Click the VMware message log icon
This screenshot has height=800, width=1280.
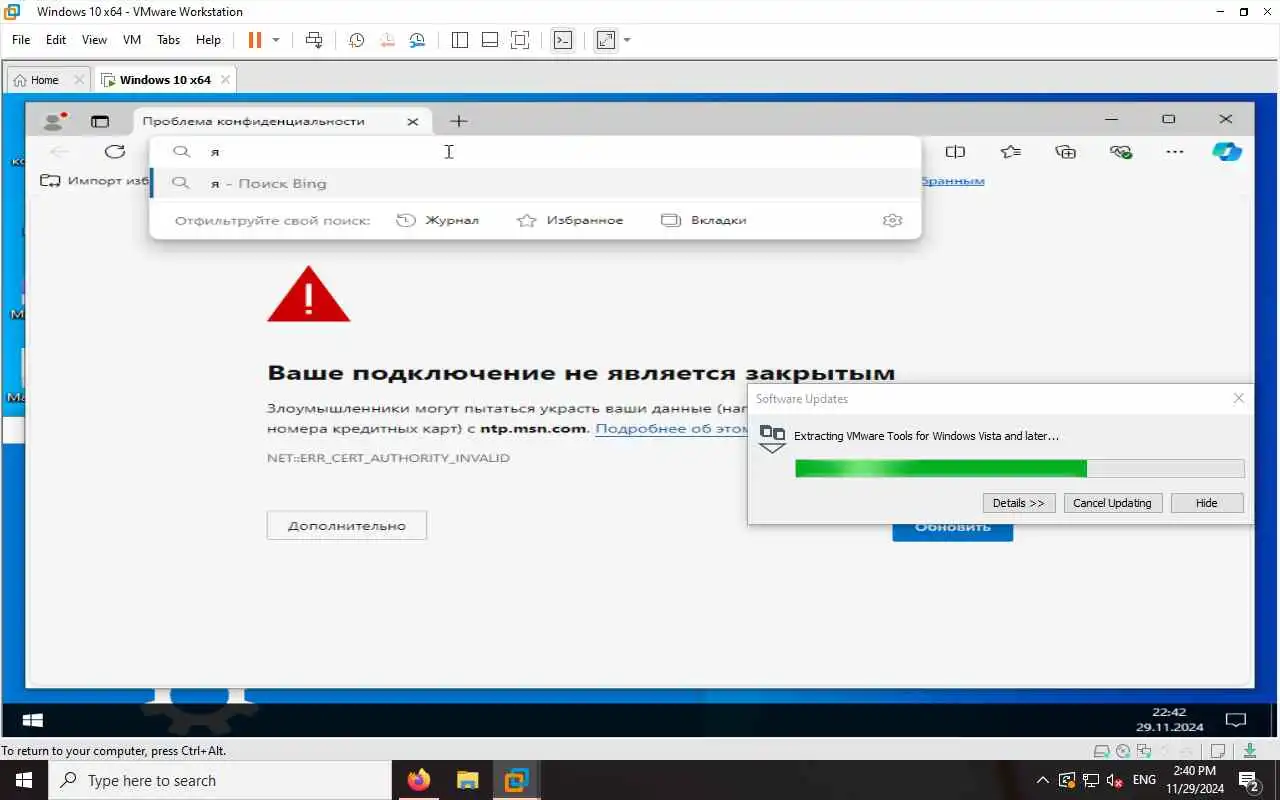(1218, 752)
